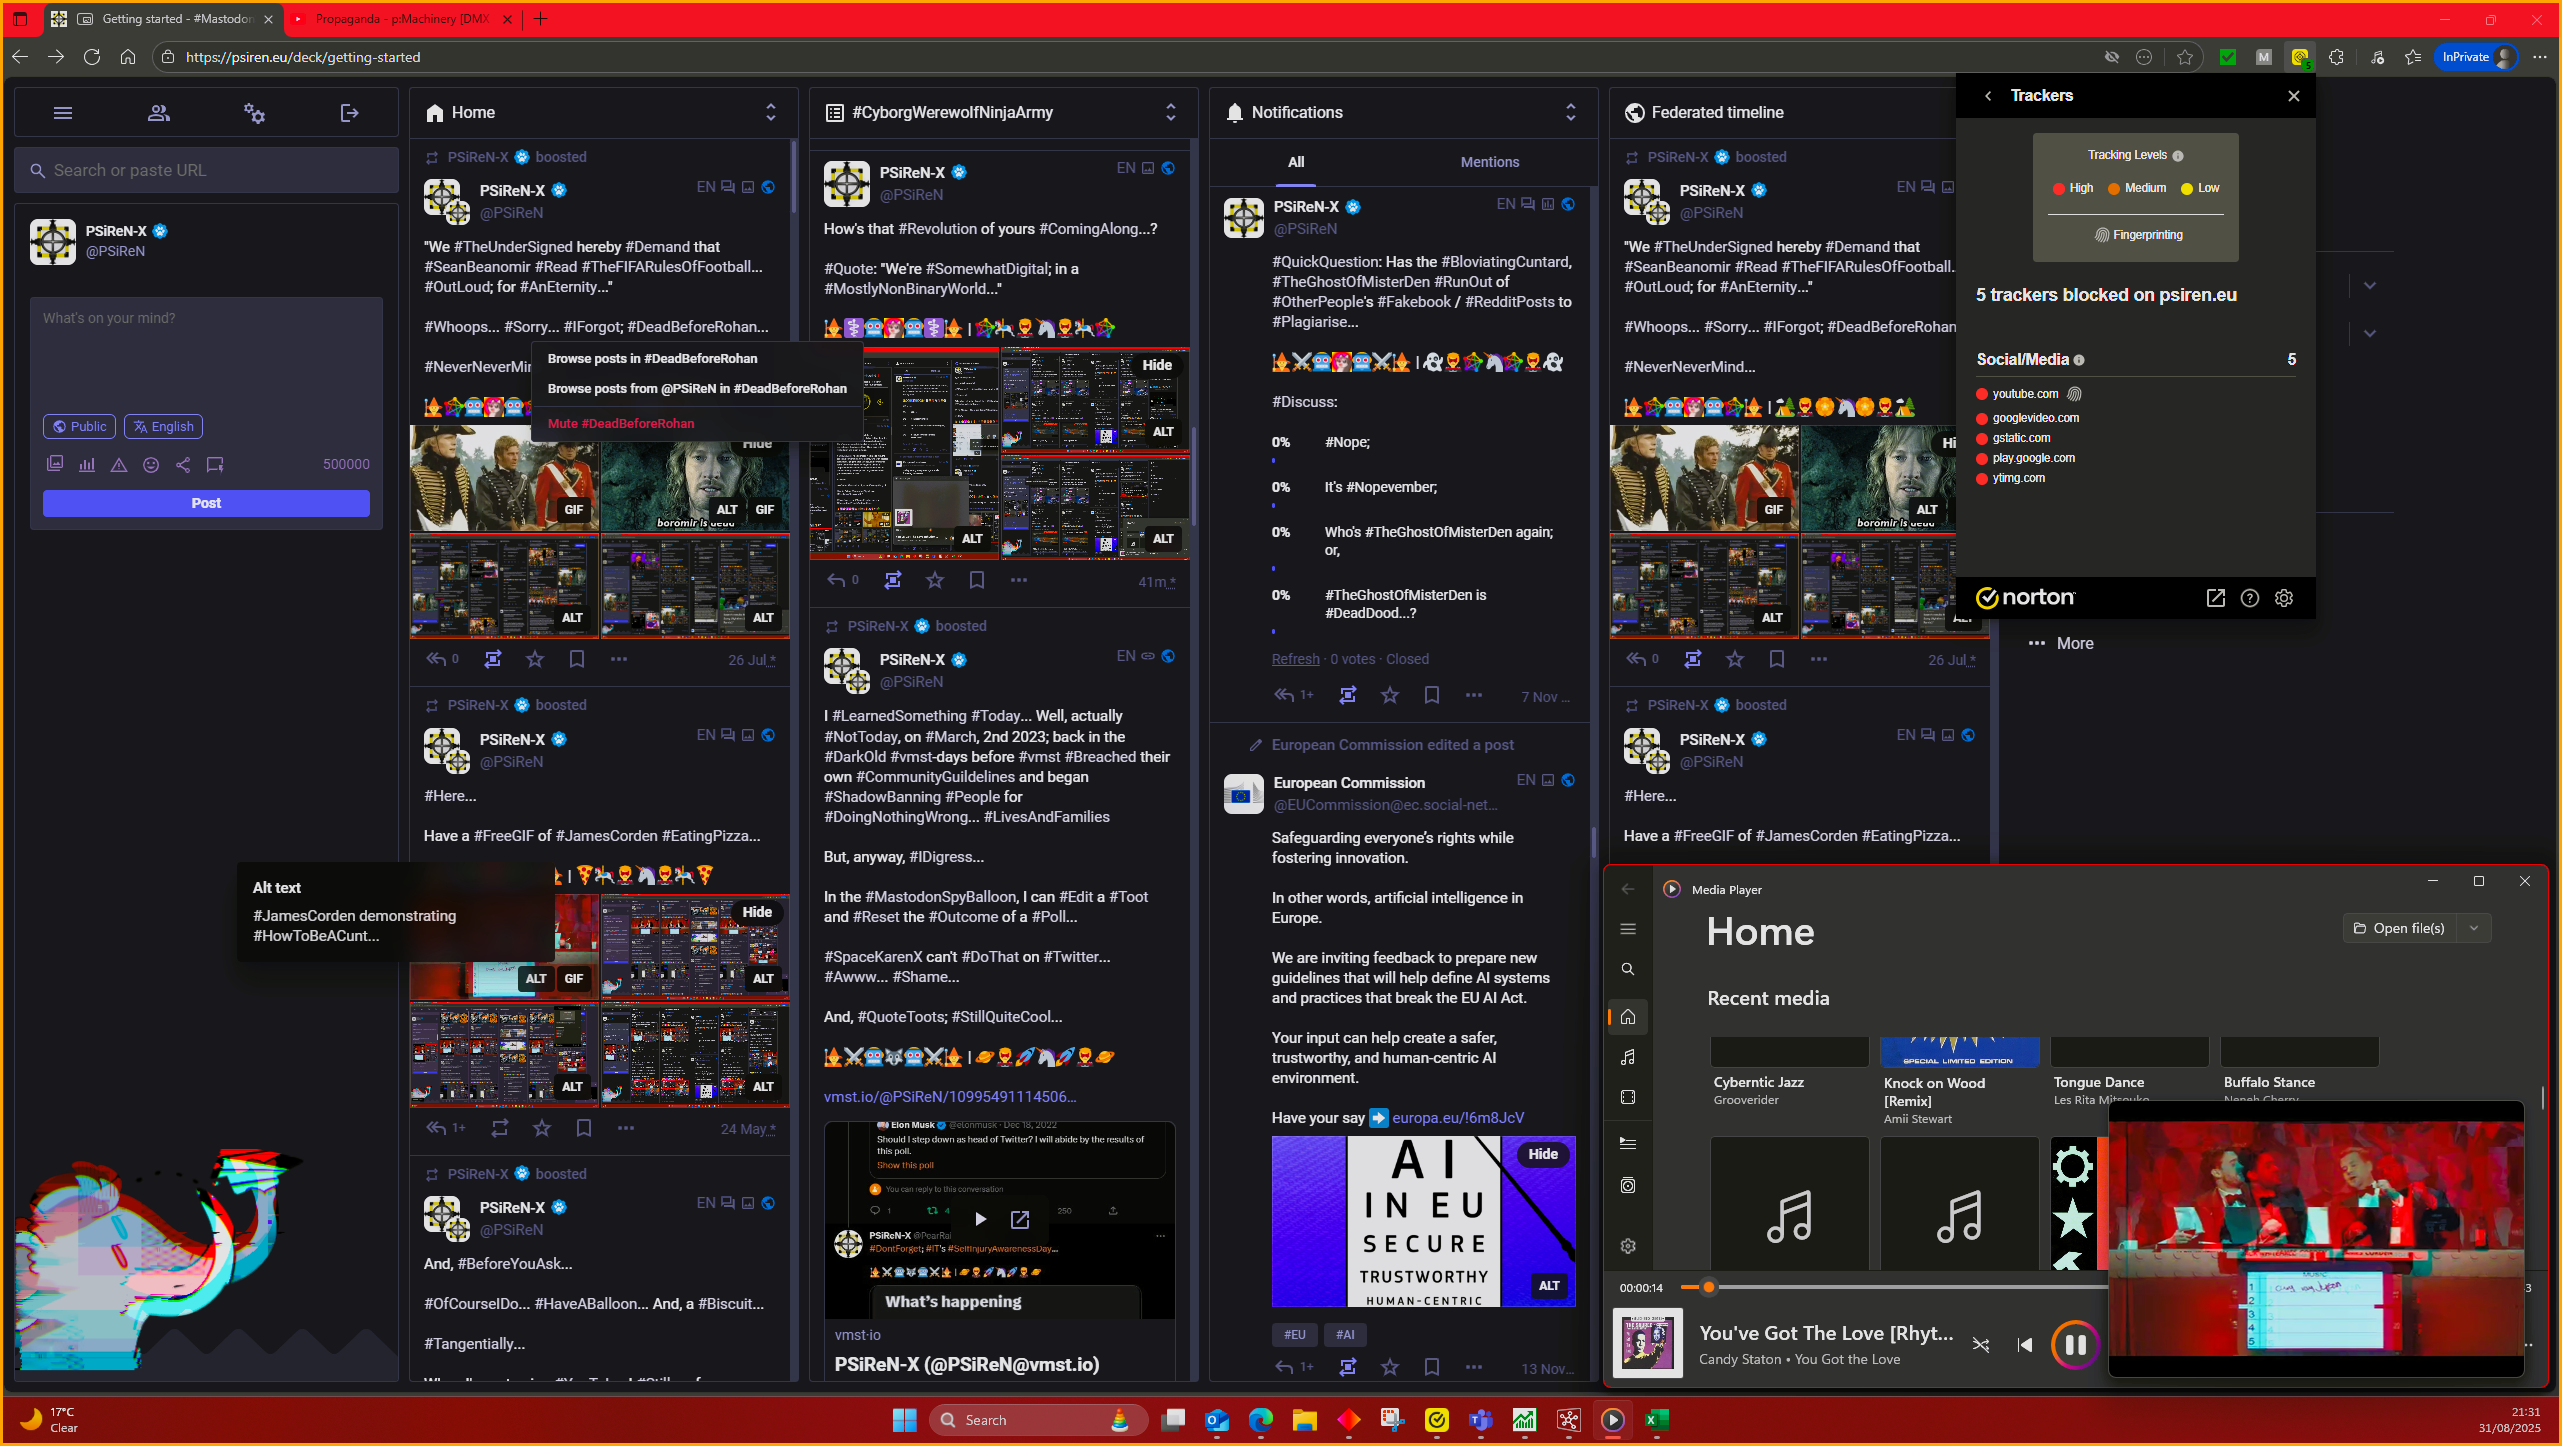Screen dimensions: 2562x1446
Task: Toggle the Public visibility selector
Action: pyautogui.click(x=79, y=426)
